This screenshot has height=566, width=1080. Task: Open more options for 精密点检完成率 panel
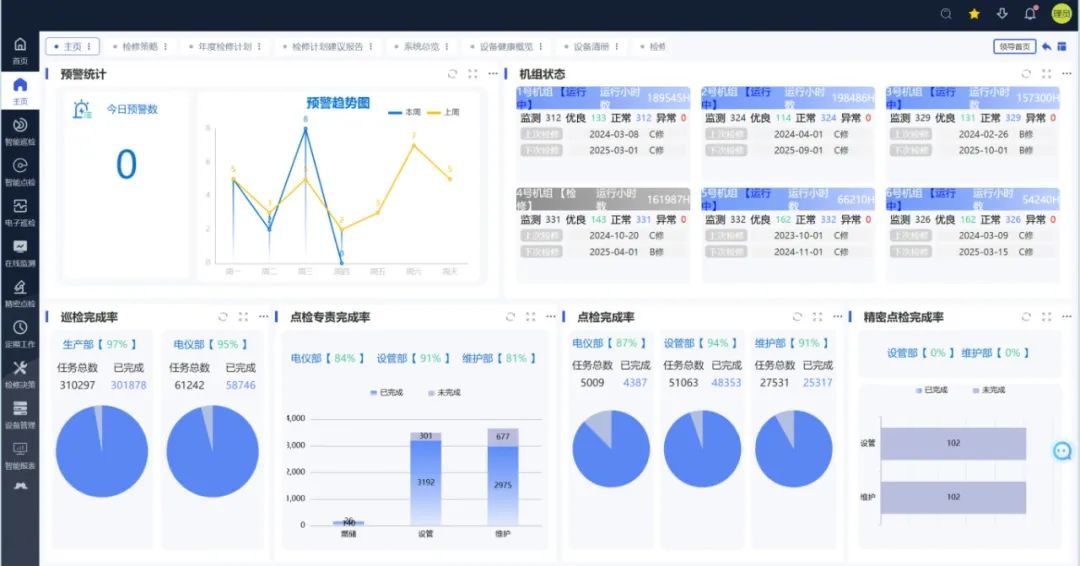point(1067,317)
